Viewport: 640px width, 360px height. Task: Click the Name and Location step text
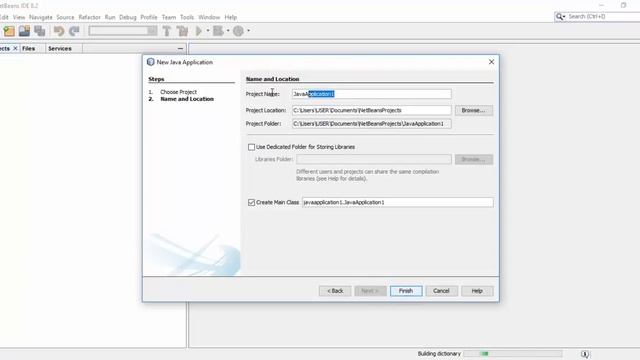coord(187,99)
